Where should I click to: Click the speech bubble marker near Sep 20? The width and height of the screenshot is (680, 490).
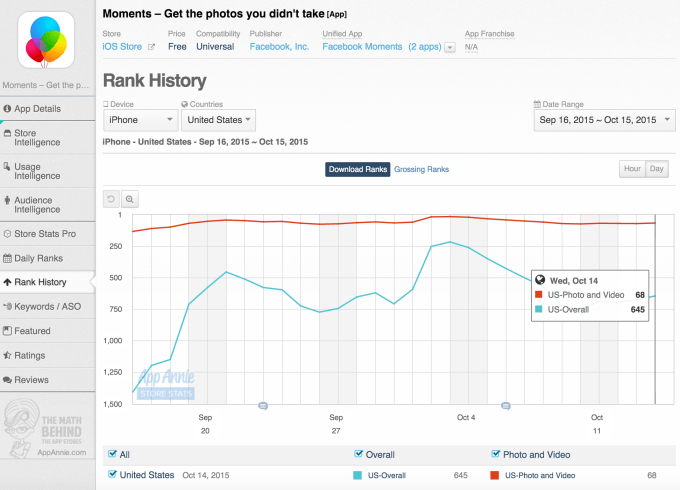point(263,405)
